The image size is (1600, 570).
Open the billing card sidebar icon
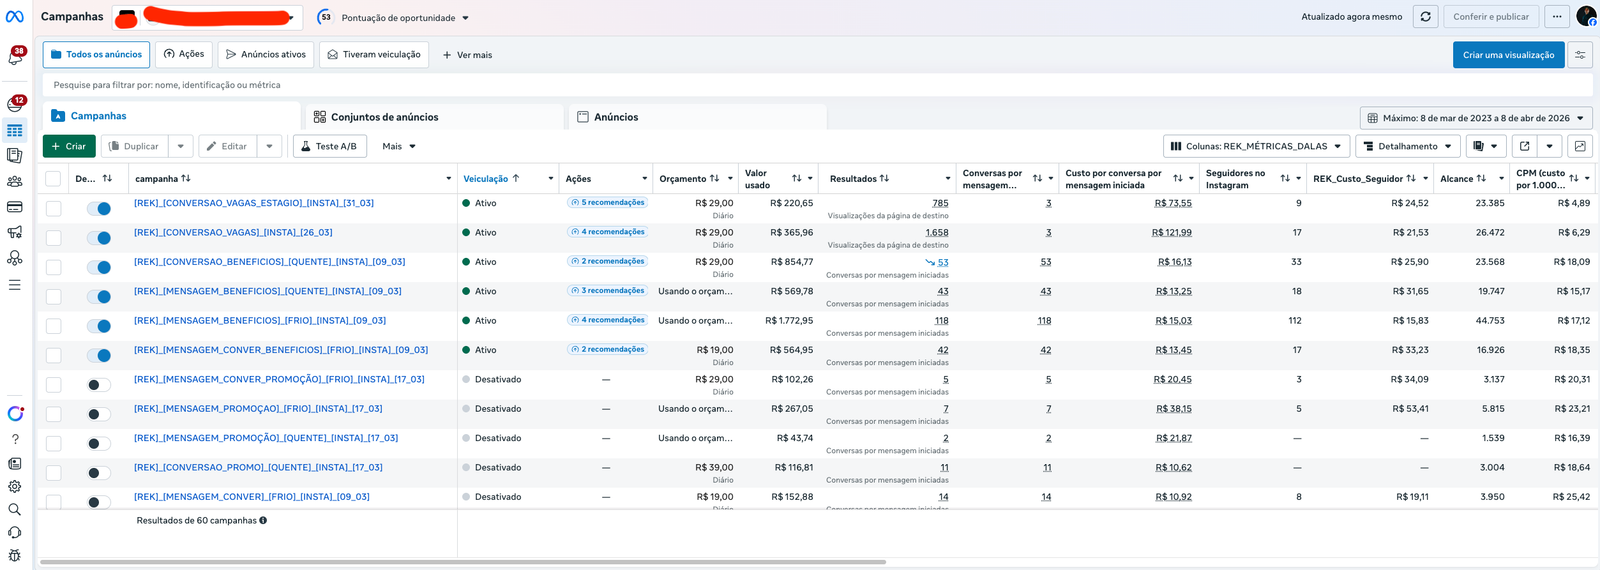[x=15, y=207]
